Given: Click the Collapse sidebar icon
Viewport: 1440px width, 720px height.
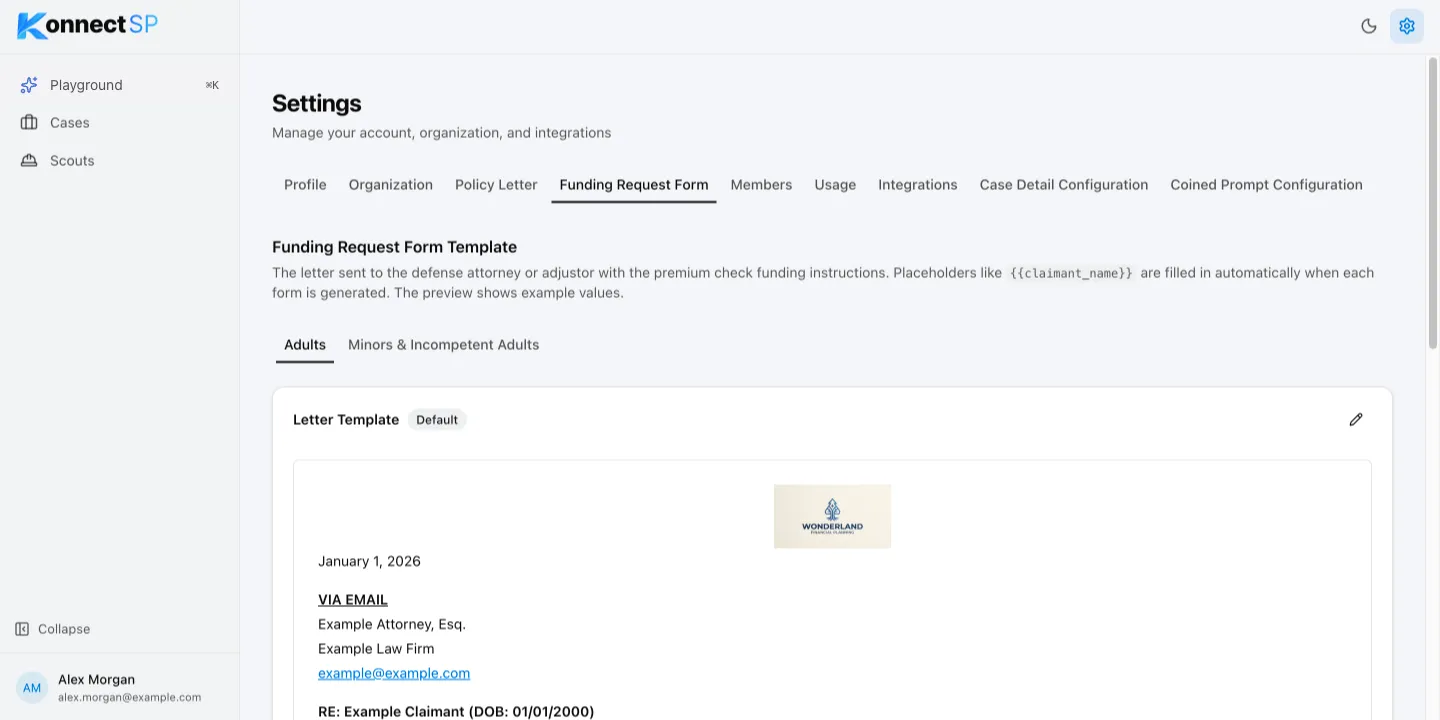Looking at the screenshot, I should [22, 629].
